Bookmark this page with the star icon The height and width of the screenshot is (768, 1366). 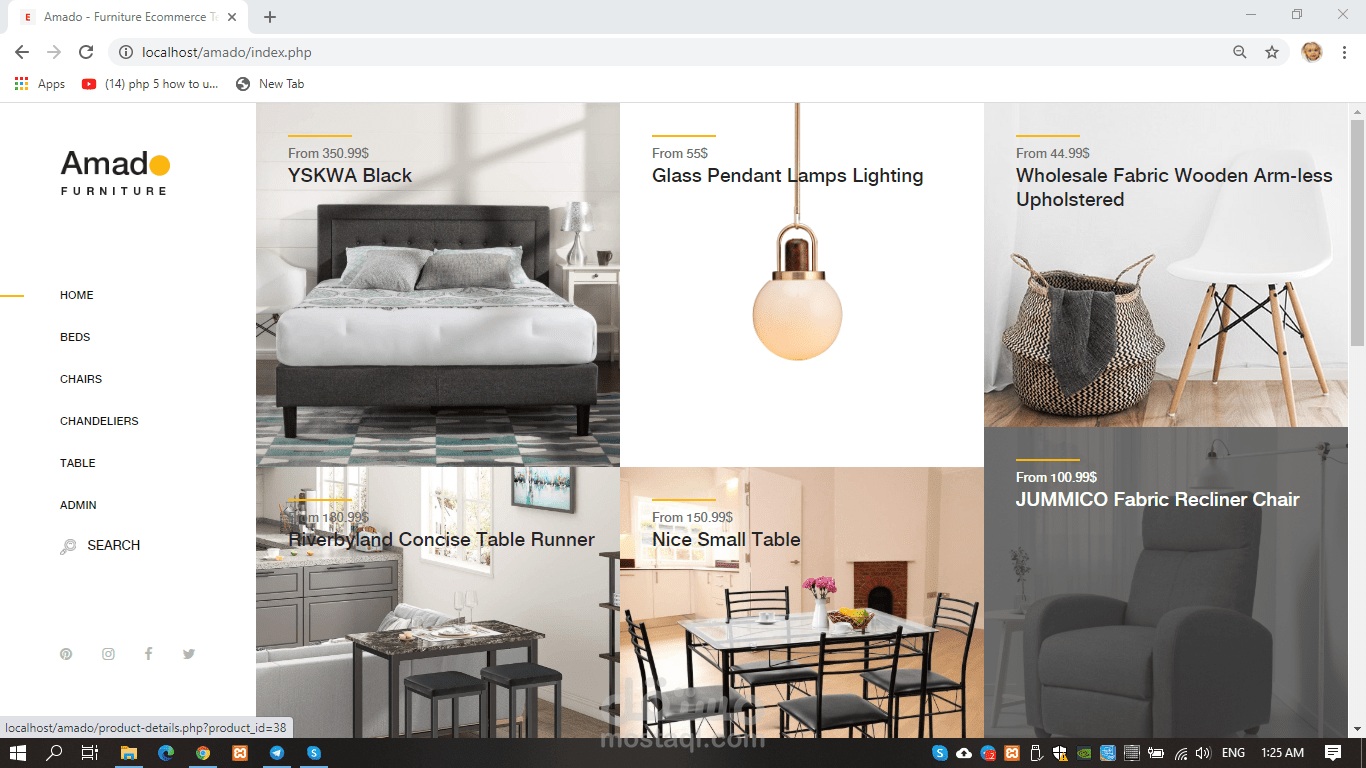[x=1272, y=52]
